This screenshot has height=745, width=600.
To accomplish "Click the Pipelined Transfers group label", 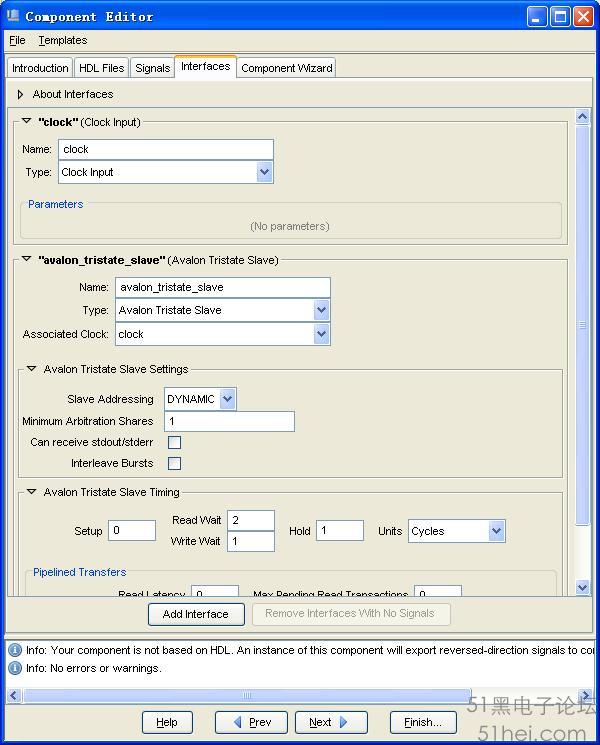I will pyautogui.click(x=79, y=572).
